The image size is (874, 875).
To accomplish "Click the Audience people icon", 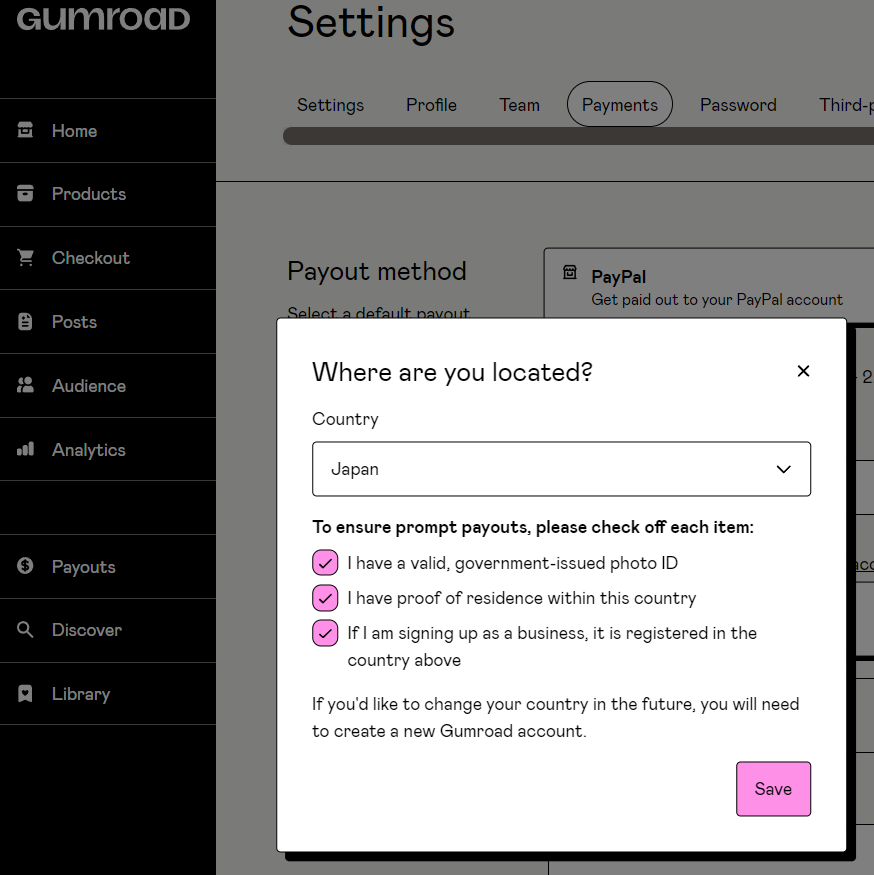I will (26, 386).
